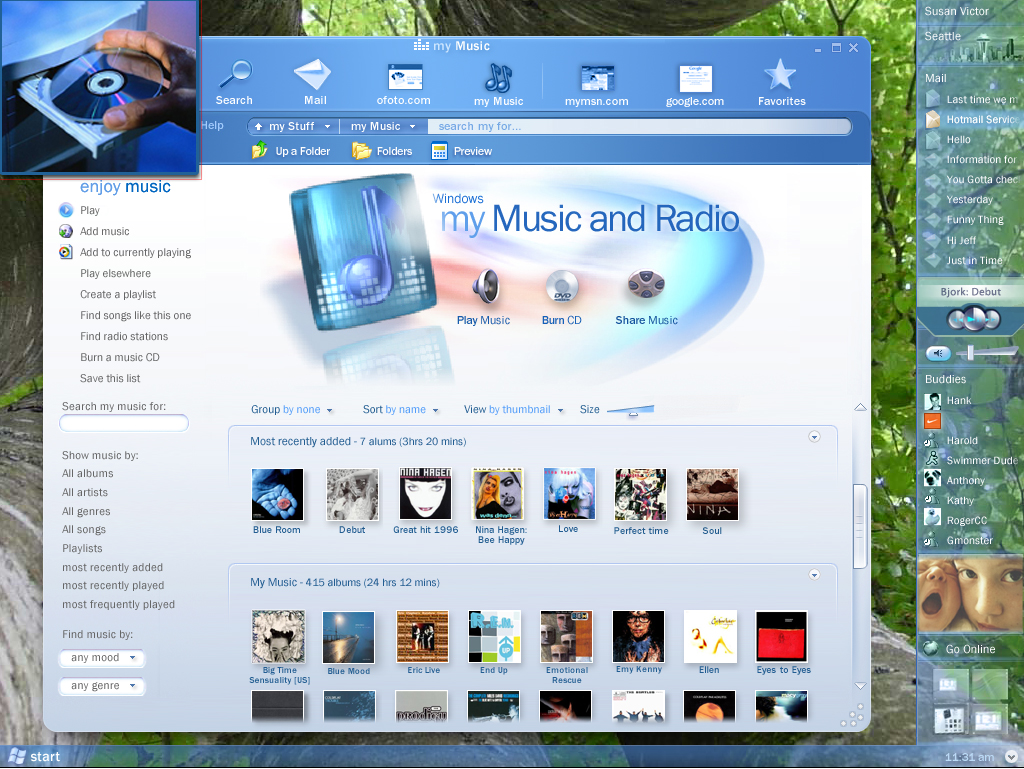Click the system tray expand arrow
This screenshot has height=769, width=1024.
[1011, 757]
